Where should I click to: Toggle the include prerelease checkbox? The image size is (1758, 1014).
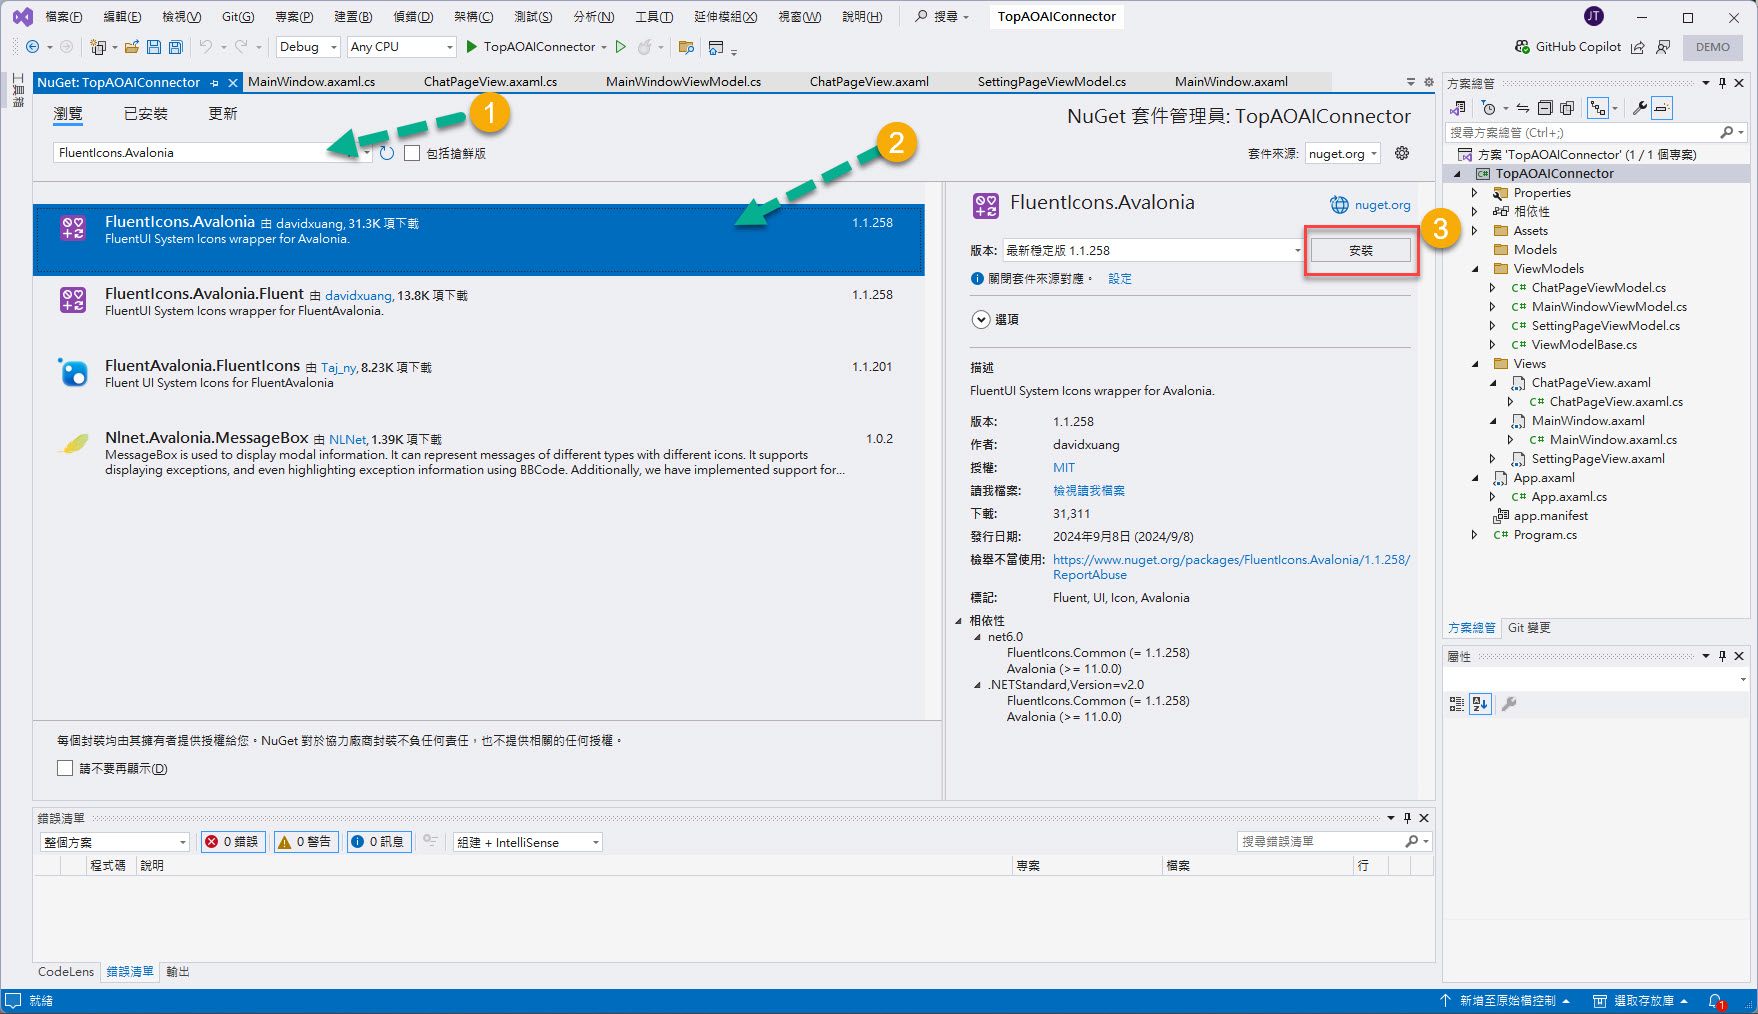[x=412, y=153]
